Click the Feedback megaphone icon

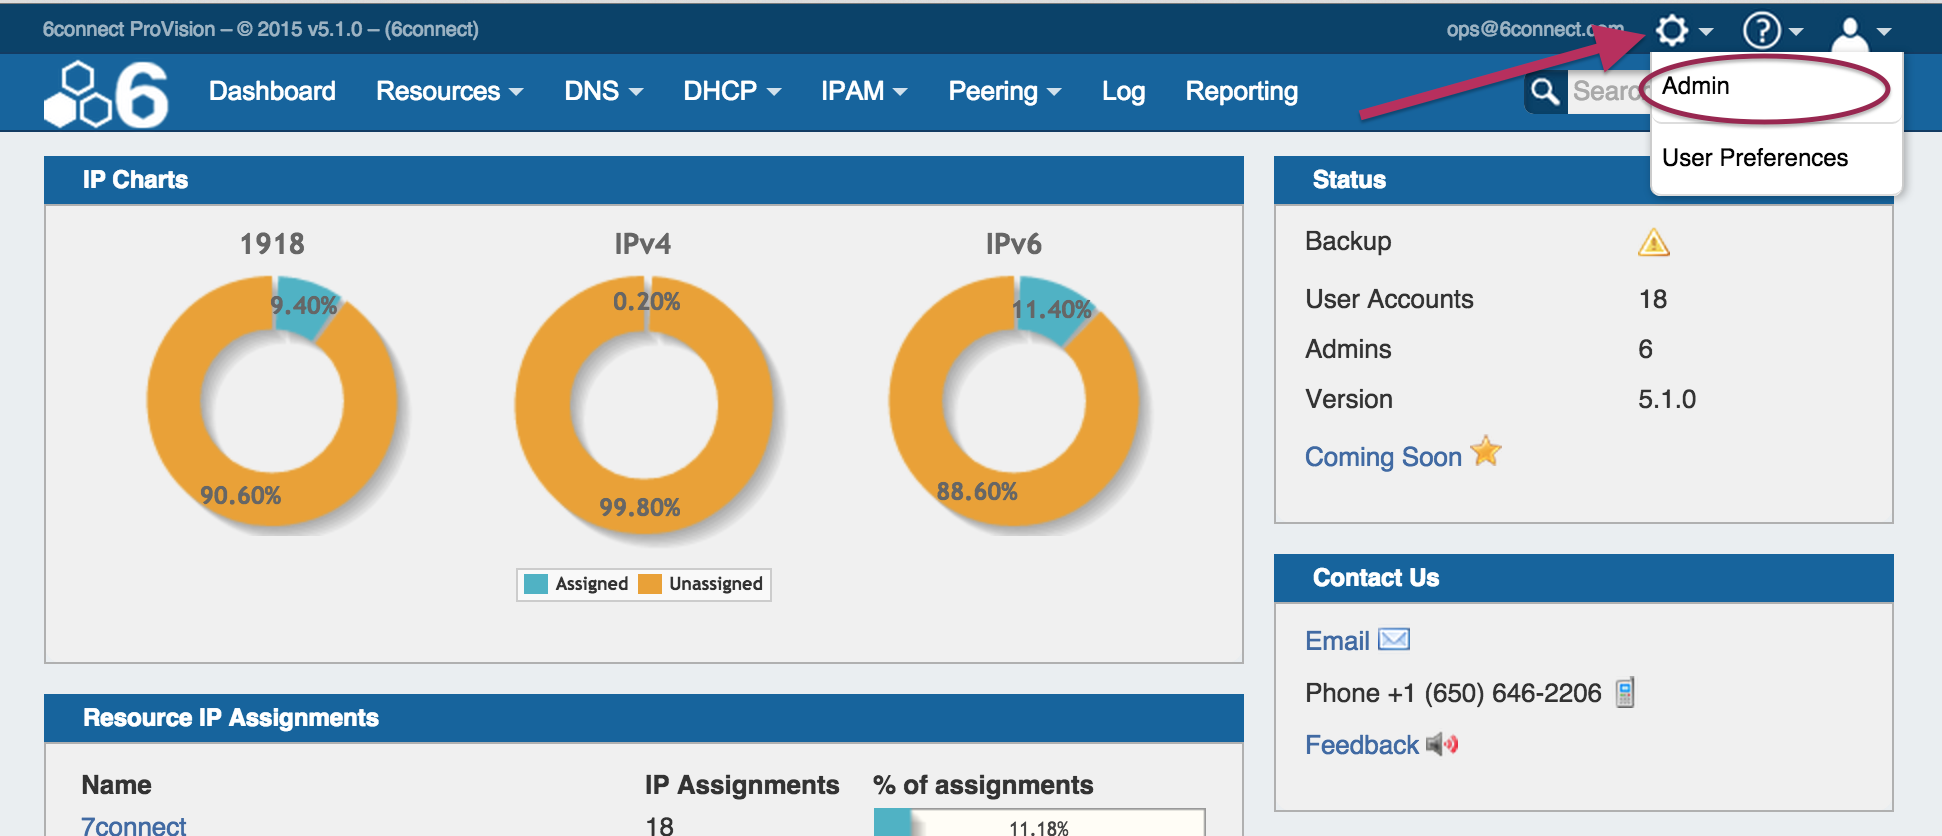tap(1442, 744)
